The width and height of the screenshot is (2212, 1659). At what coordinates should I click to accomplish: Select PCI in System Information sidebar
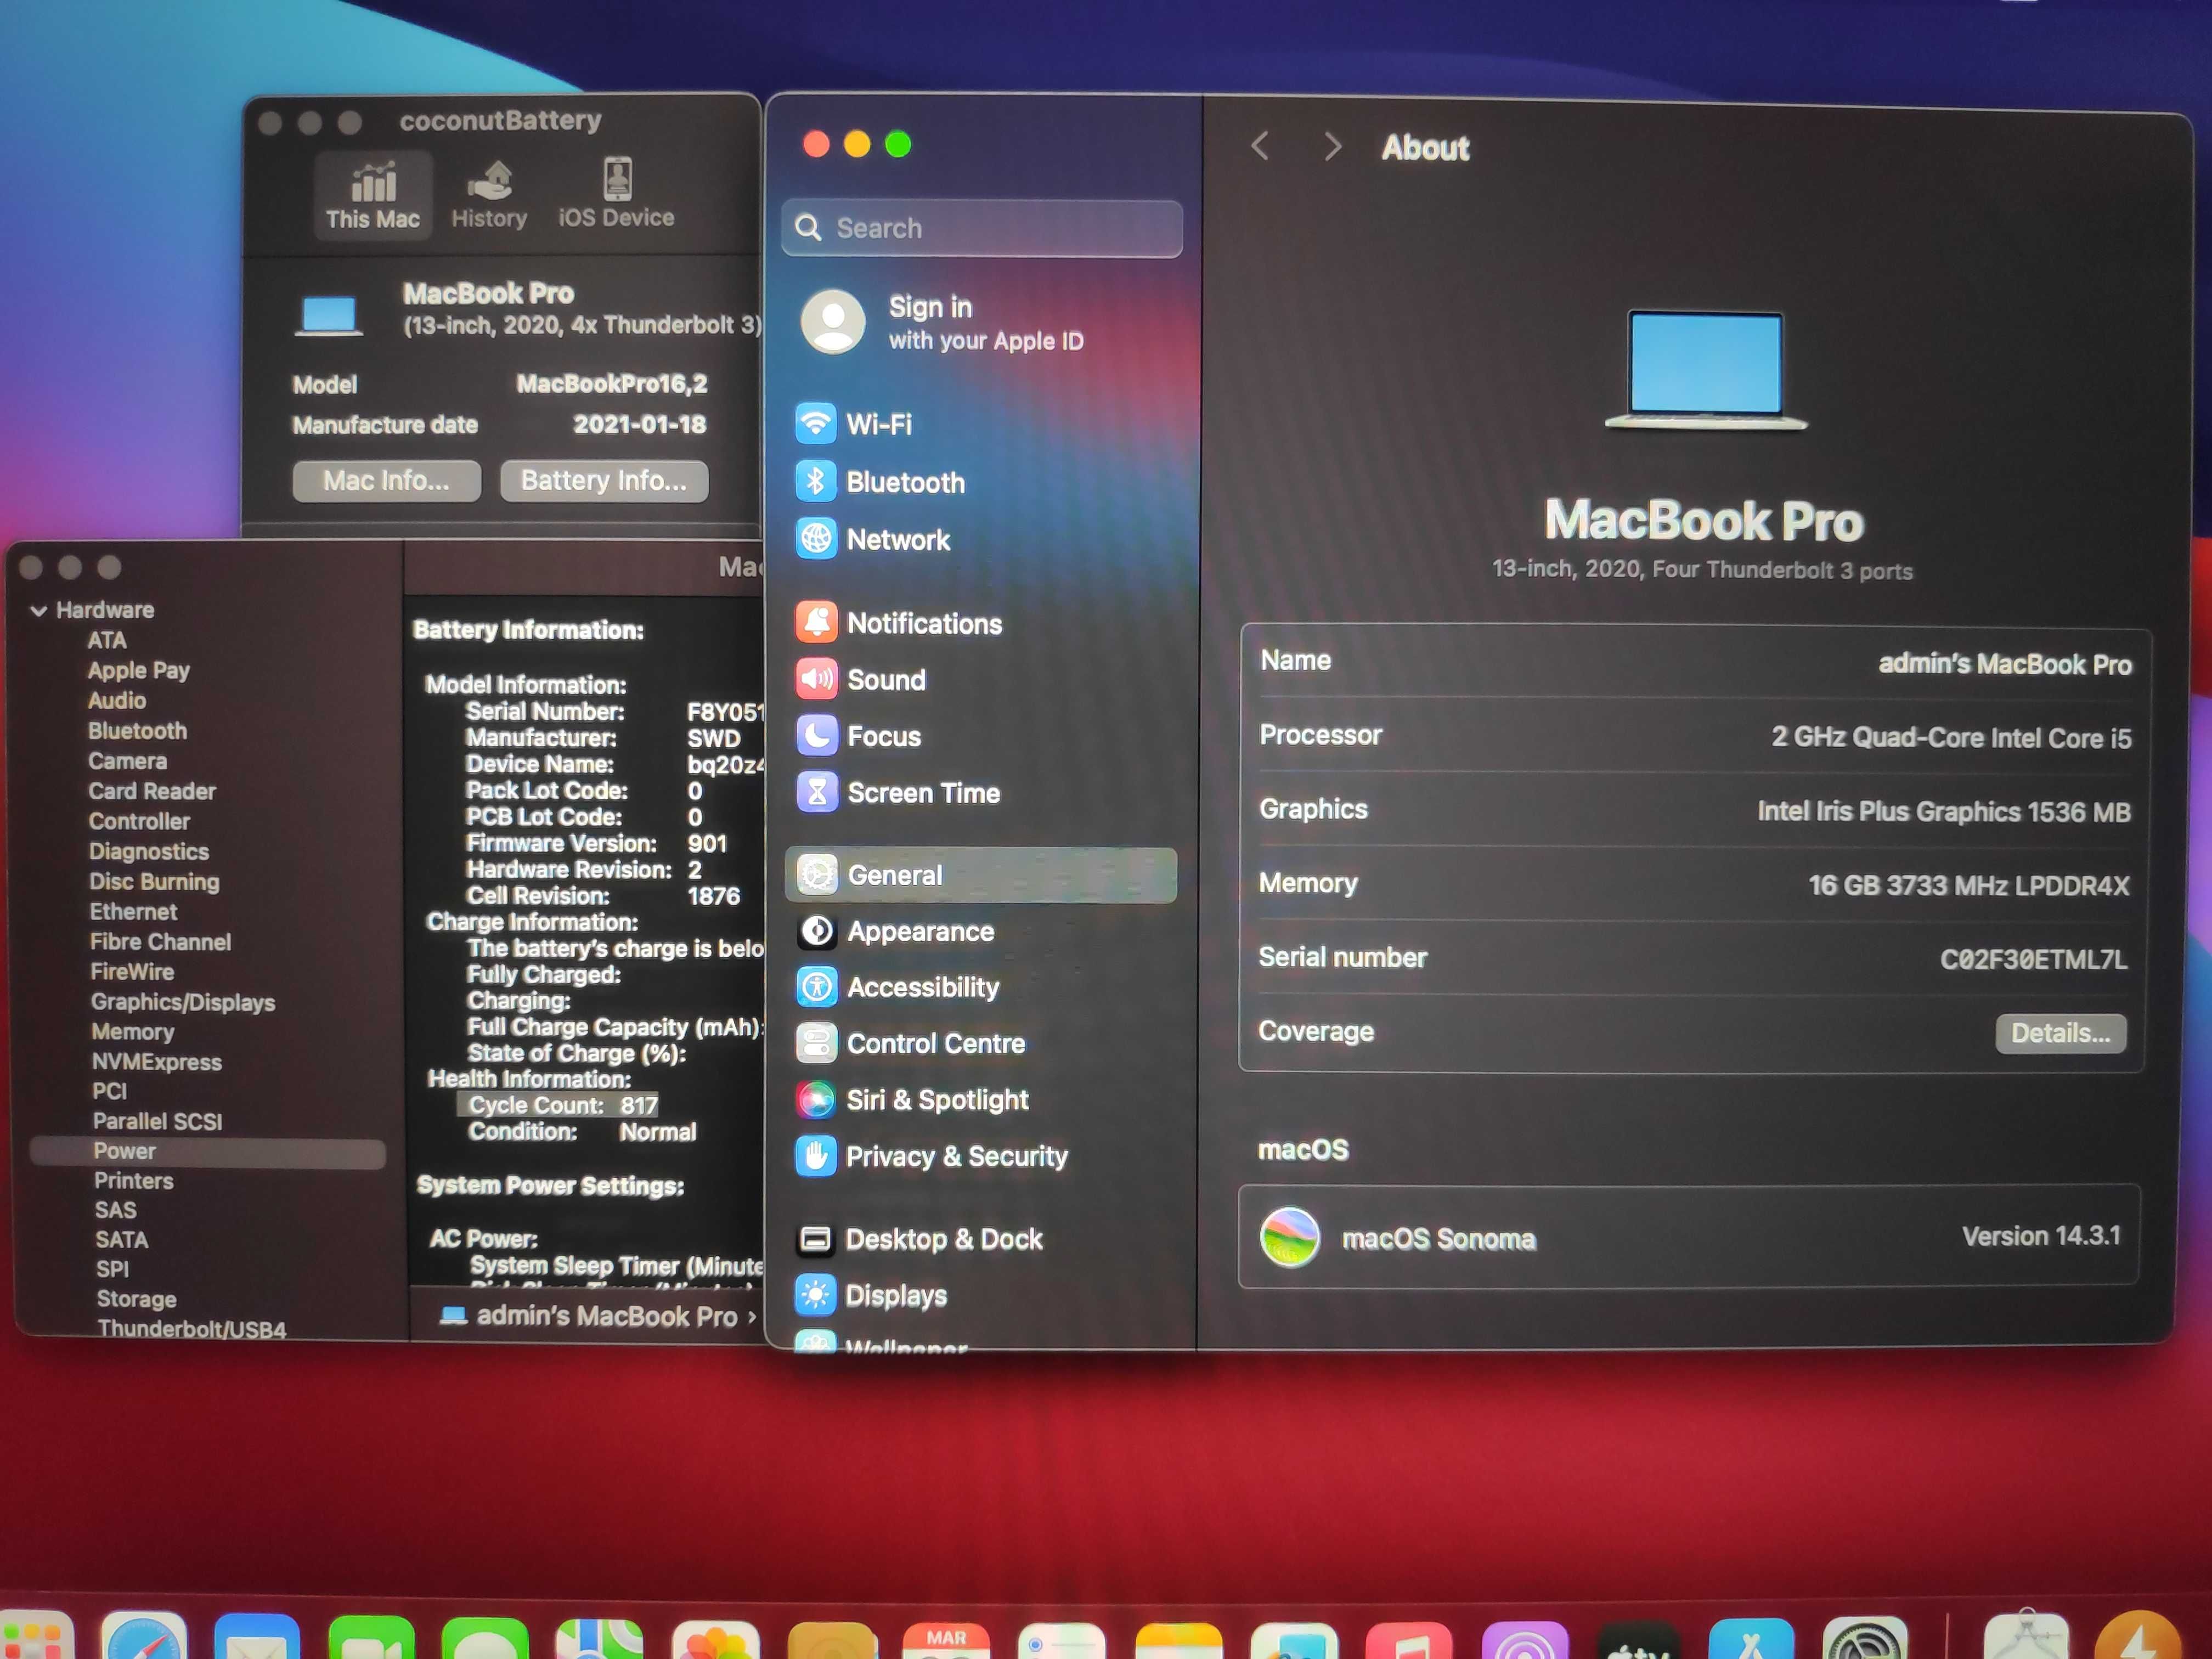pos(110,1091)
